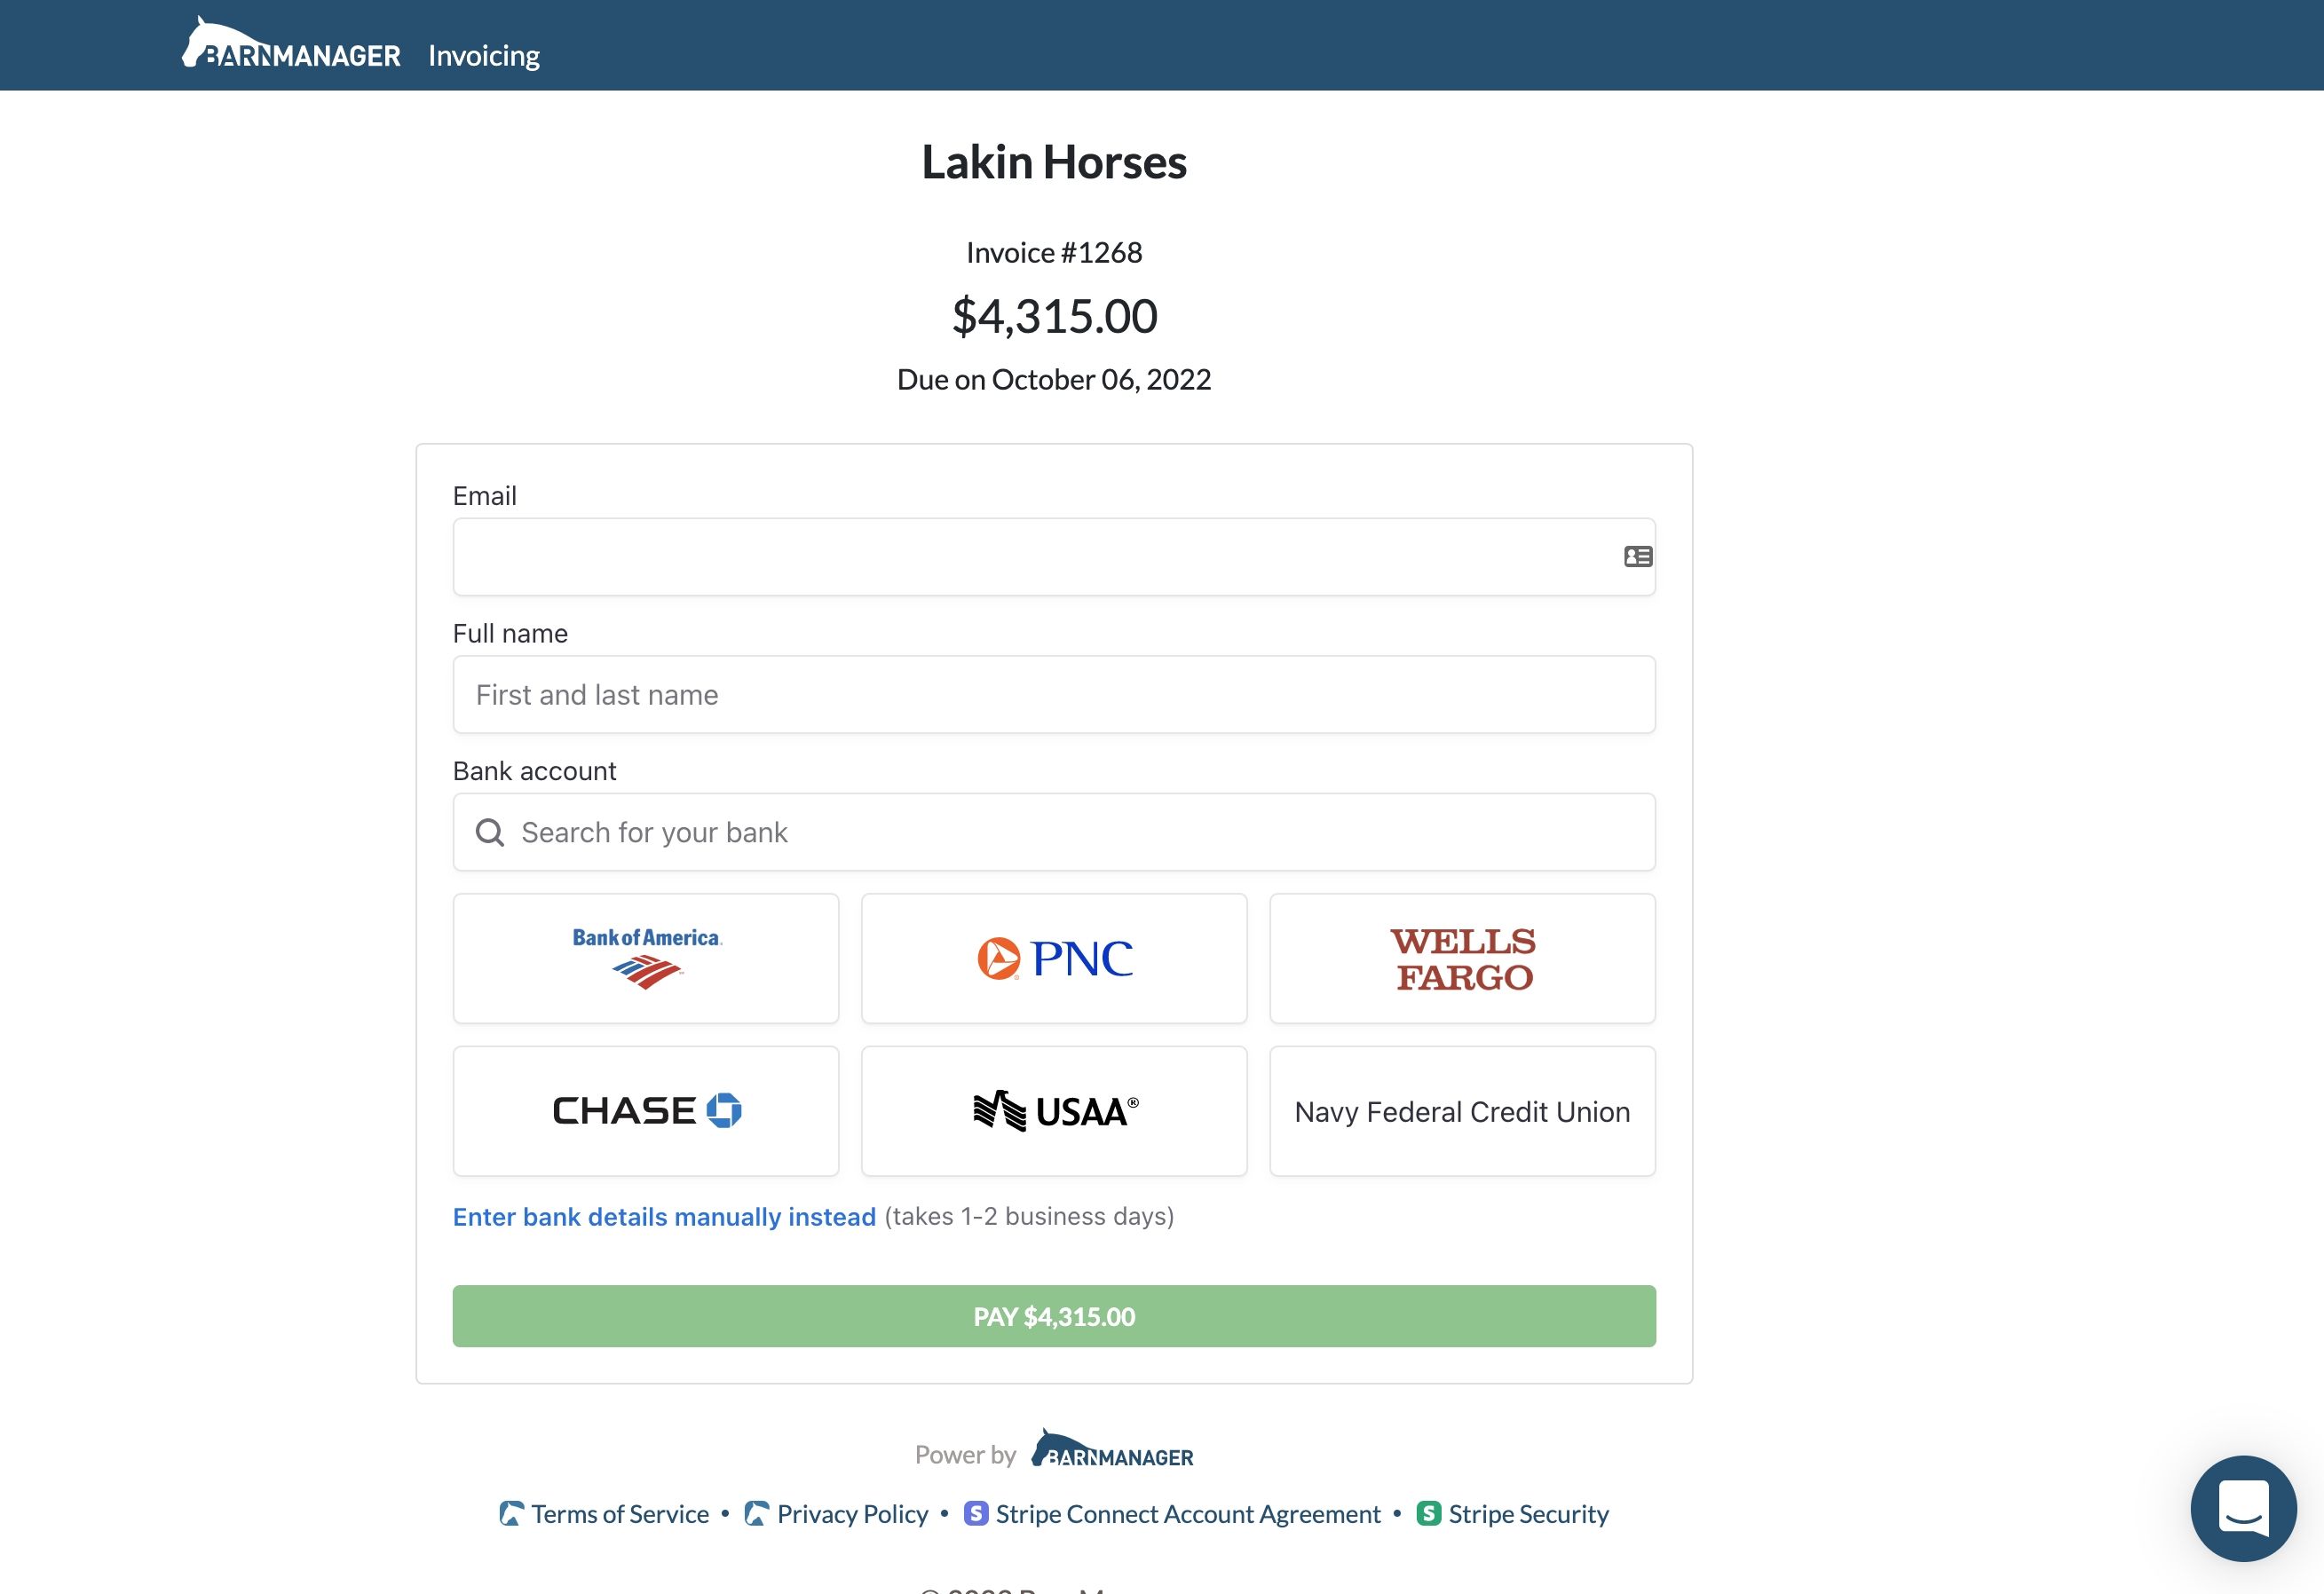Click the Lakin Horses heading
The height and width of the screenshot is (1594, 2324).
point(1054,162)
